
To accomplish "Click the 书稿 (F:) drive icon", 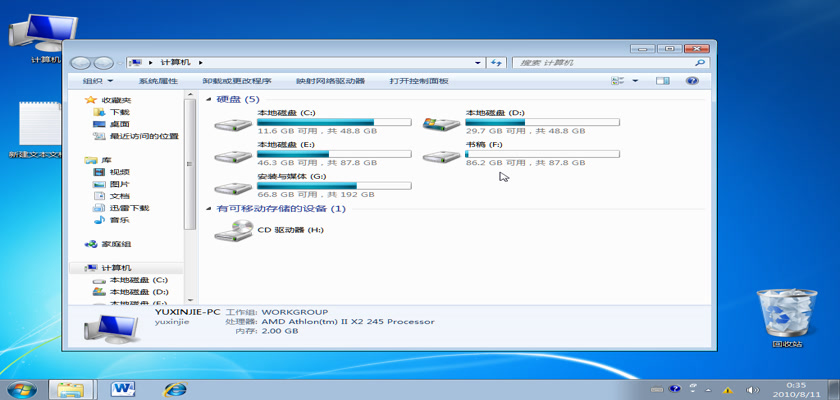I will 441,155.
